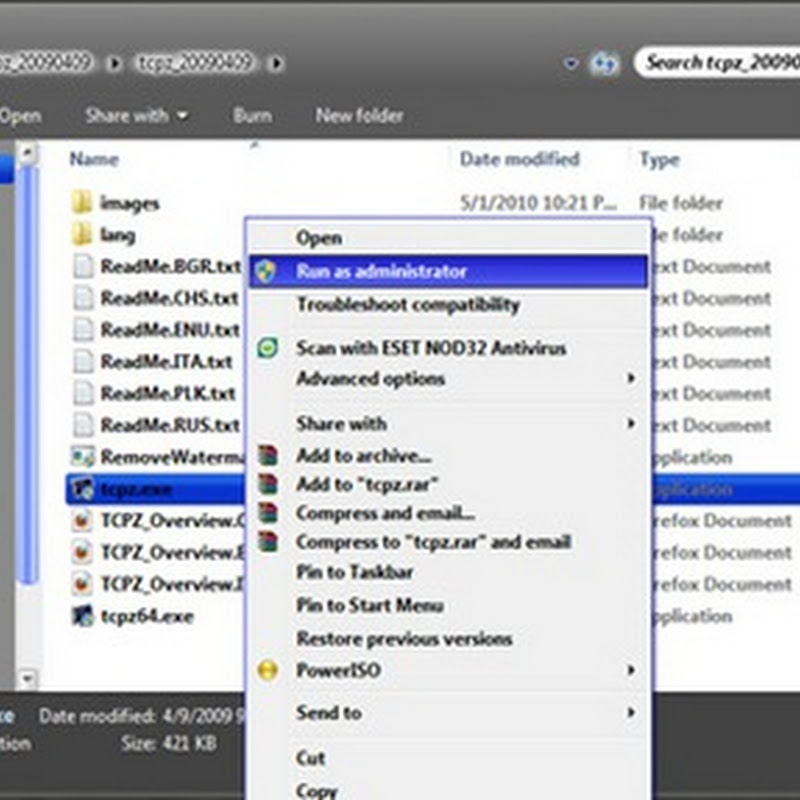Click the navigation pane scroll up arrow
Screen dimensions: 800x800
28,152
